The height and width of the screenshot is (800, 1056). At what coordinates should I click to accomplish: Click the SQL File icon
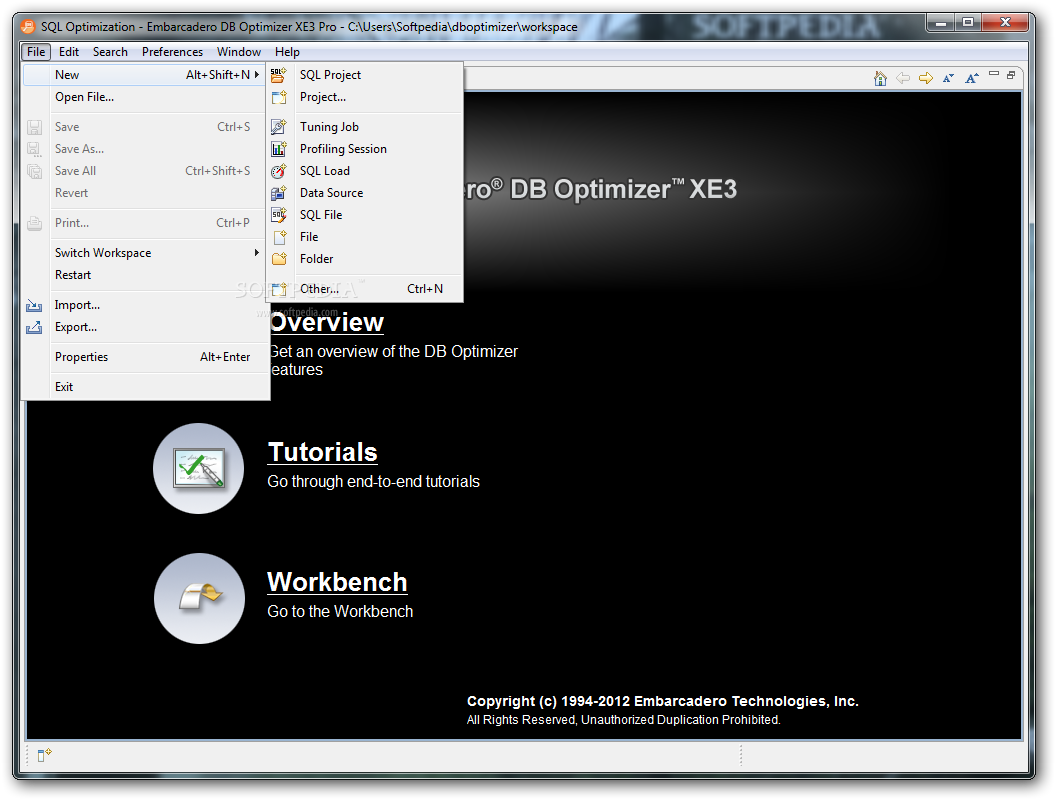[x=279, y=215]
